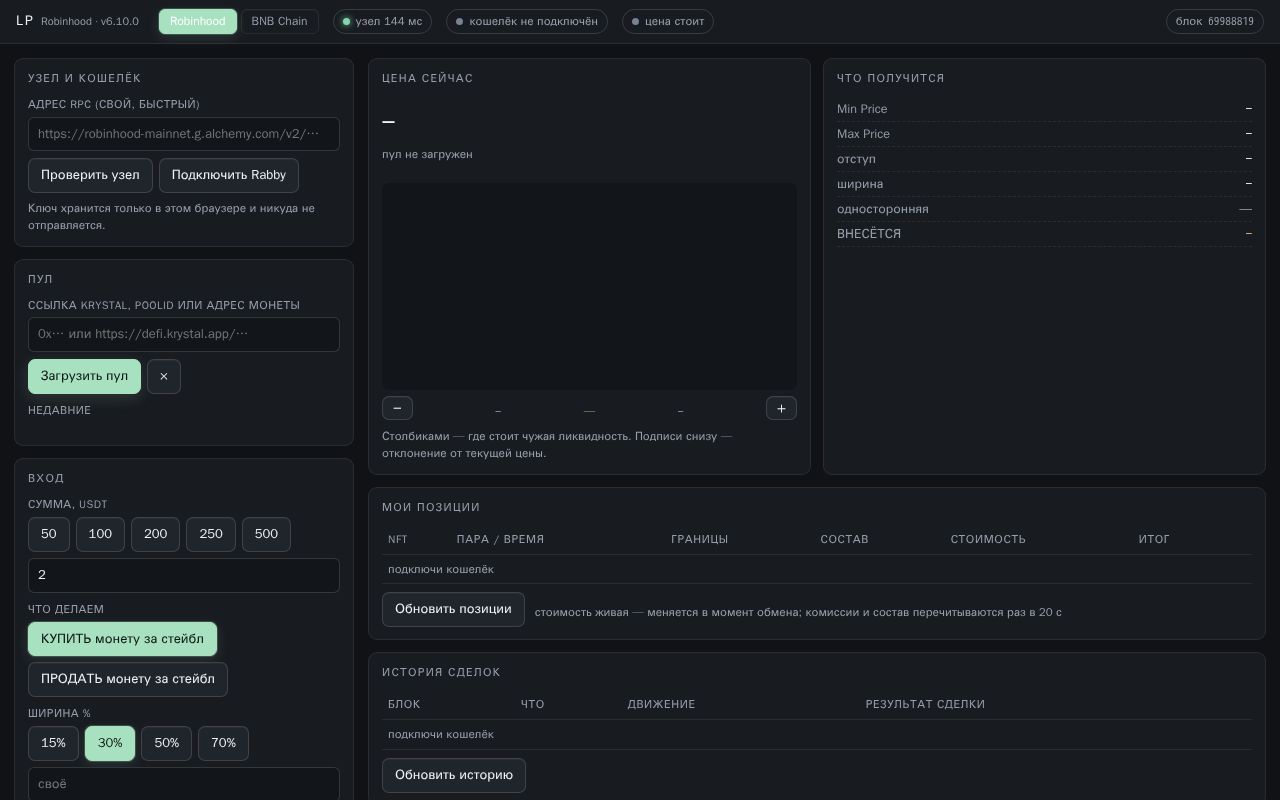Click the кошелёк не подключён status pill
The image size is (1280, 800).
click(x=527, y=21)
